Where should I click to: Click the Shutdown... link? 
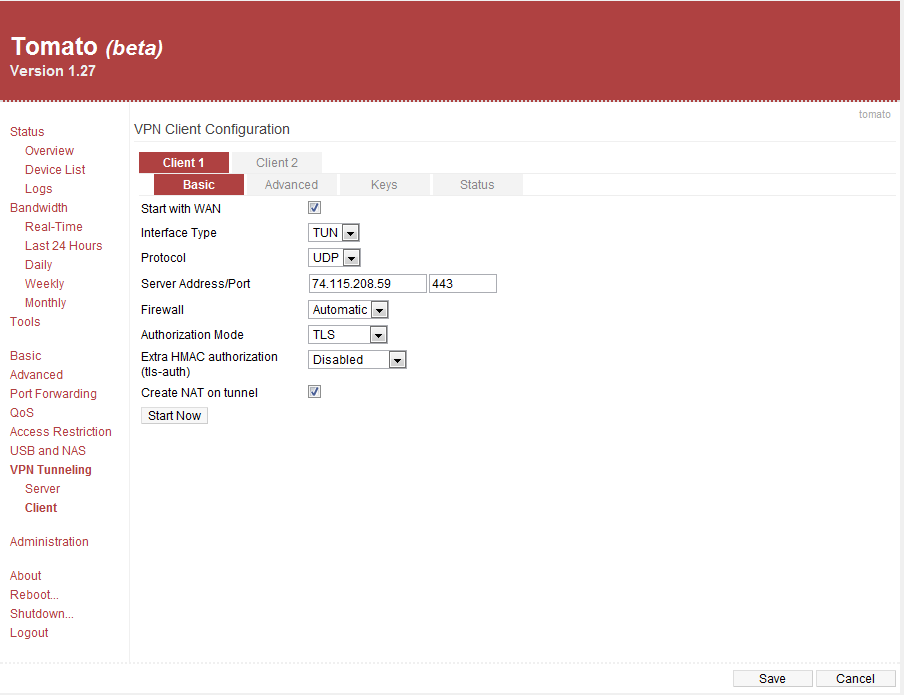(42, 614)
